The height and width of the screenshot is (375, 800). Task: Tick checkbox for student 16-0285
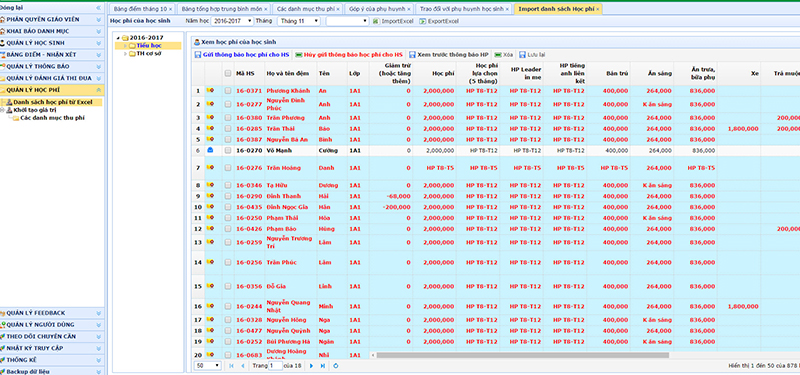tap(228, 129)
